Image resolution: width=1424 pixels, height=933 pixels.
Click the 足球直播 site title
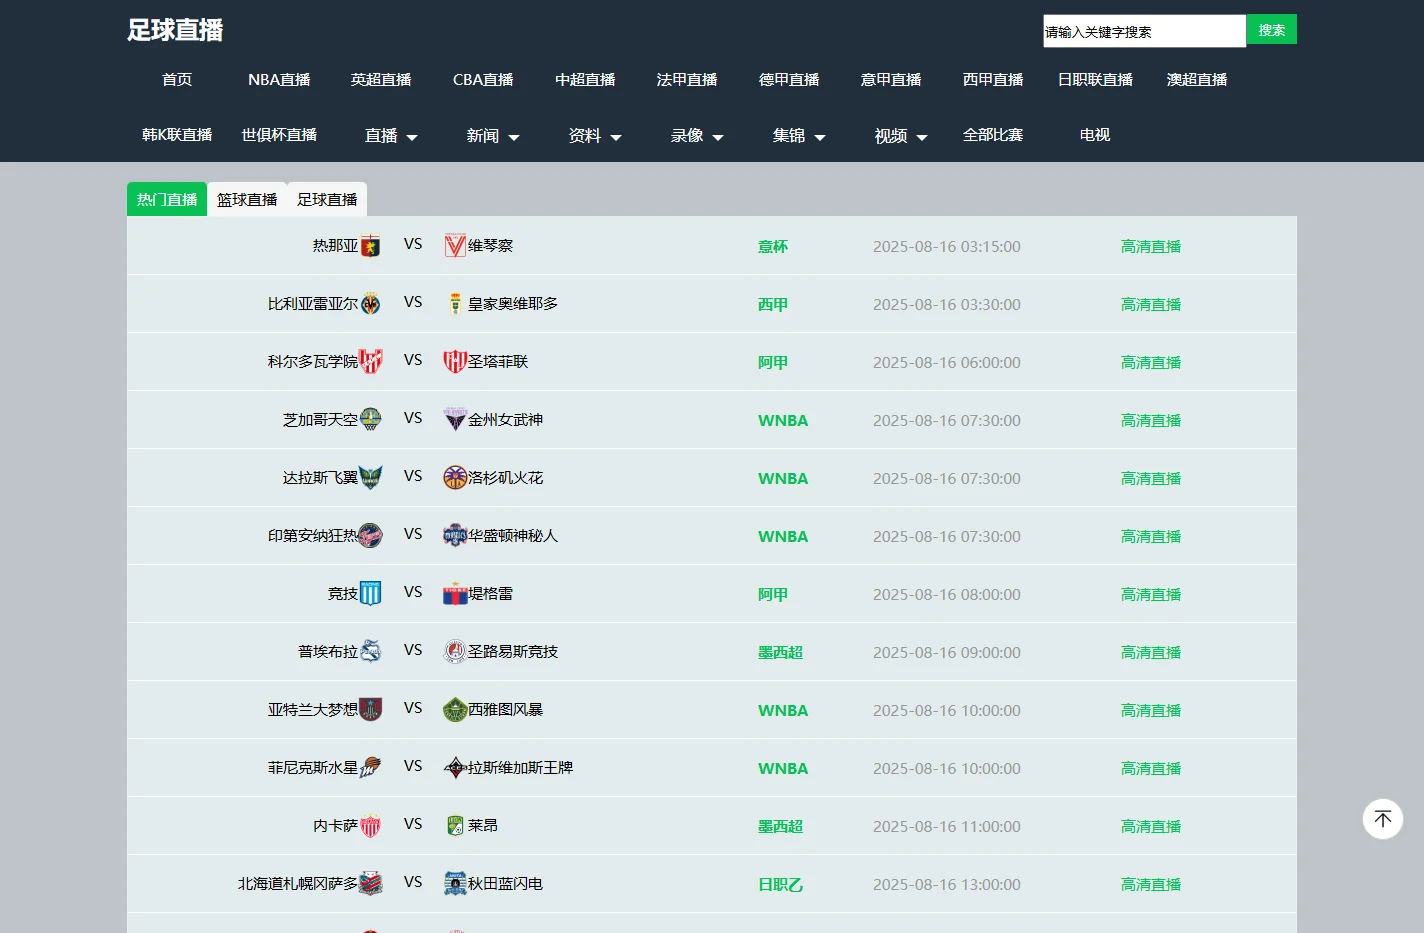click(175, 30)
